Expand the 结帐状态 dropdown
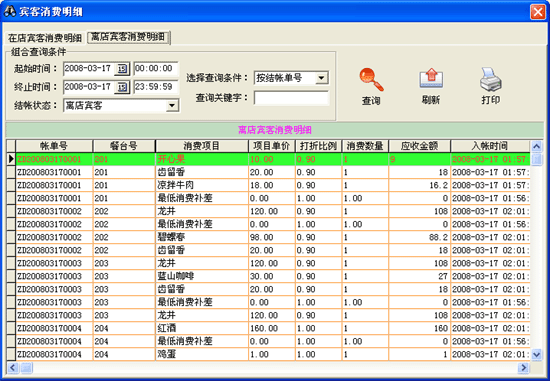Image resolution: width=550 pixels, height=381 pixels. 172,105
